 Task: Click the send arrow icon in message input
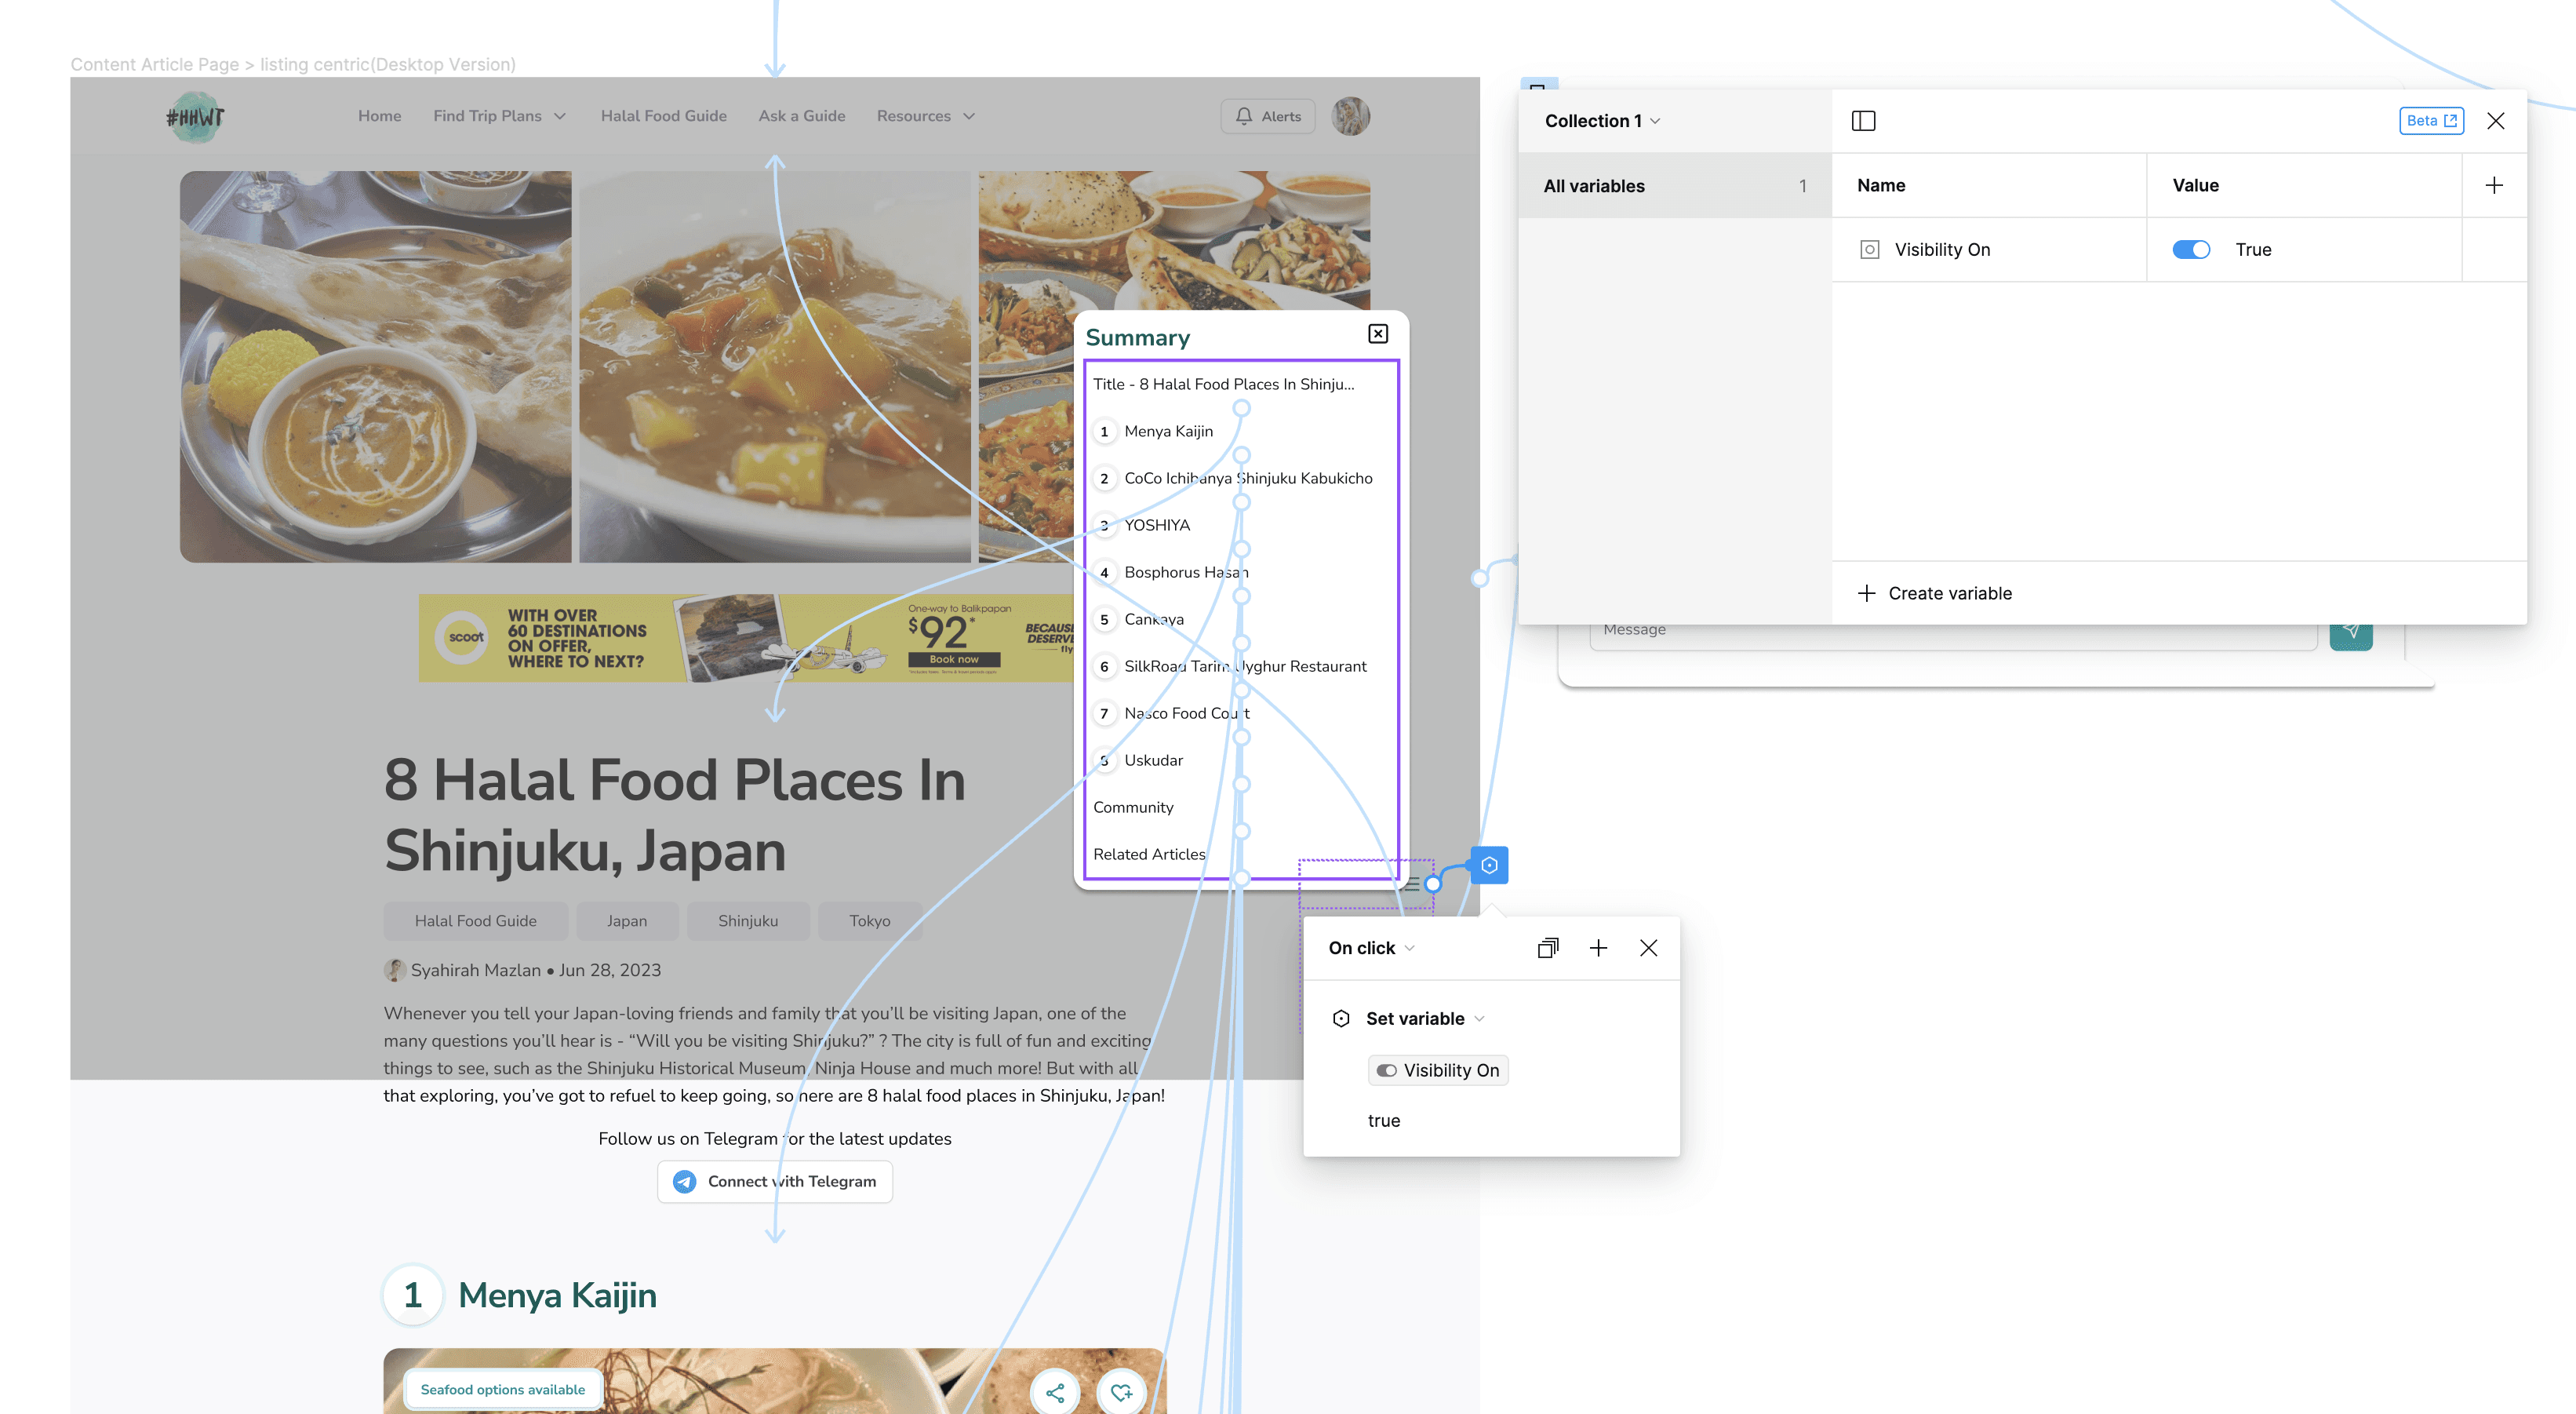pyautogui.click(x=2352, y=629)
